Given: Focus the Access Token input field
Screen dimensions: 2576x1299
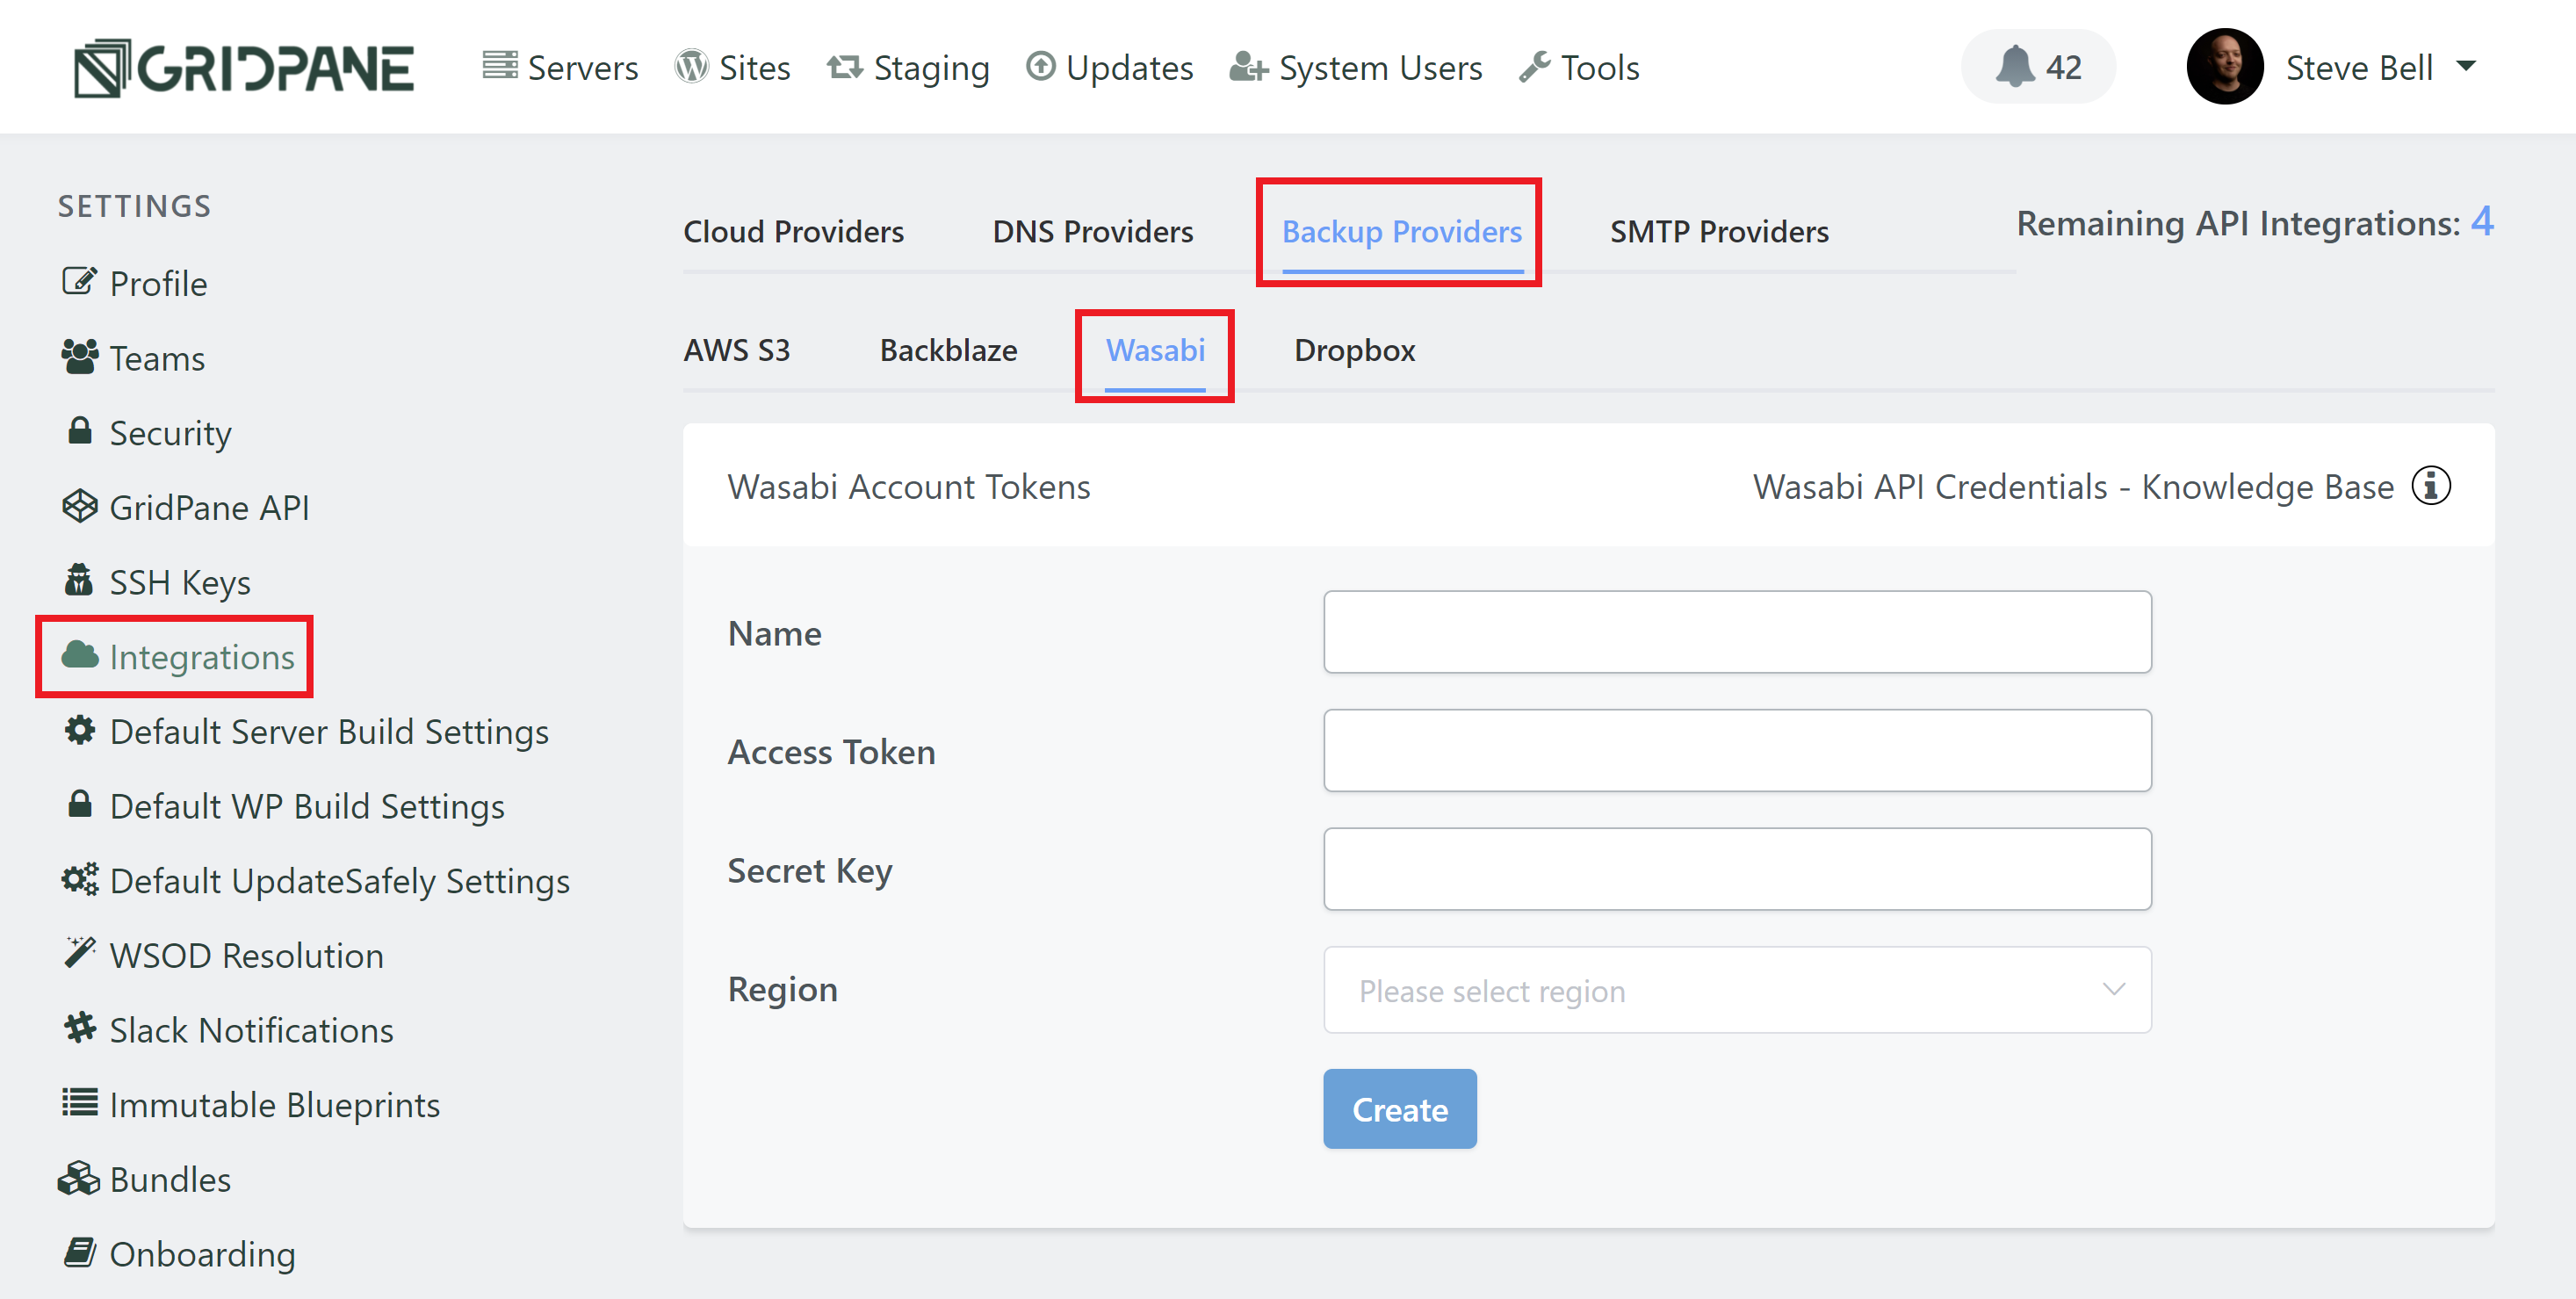Looking at the screenshot, I should coord(1737,750).
